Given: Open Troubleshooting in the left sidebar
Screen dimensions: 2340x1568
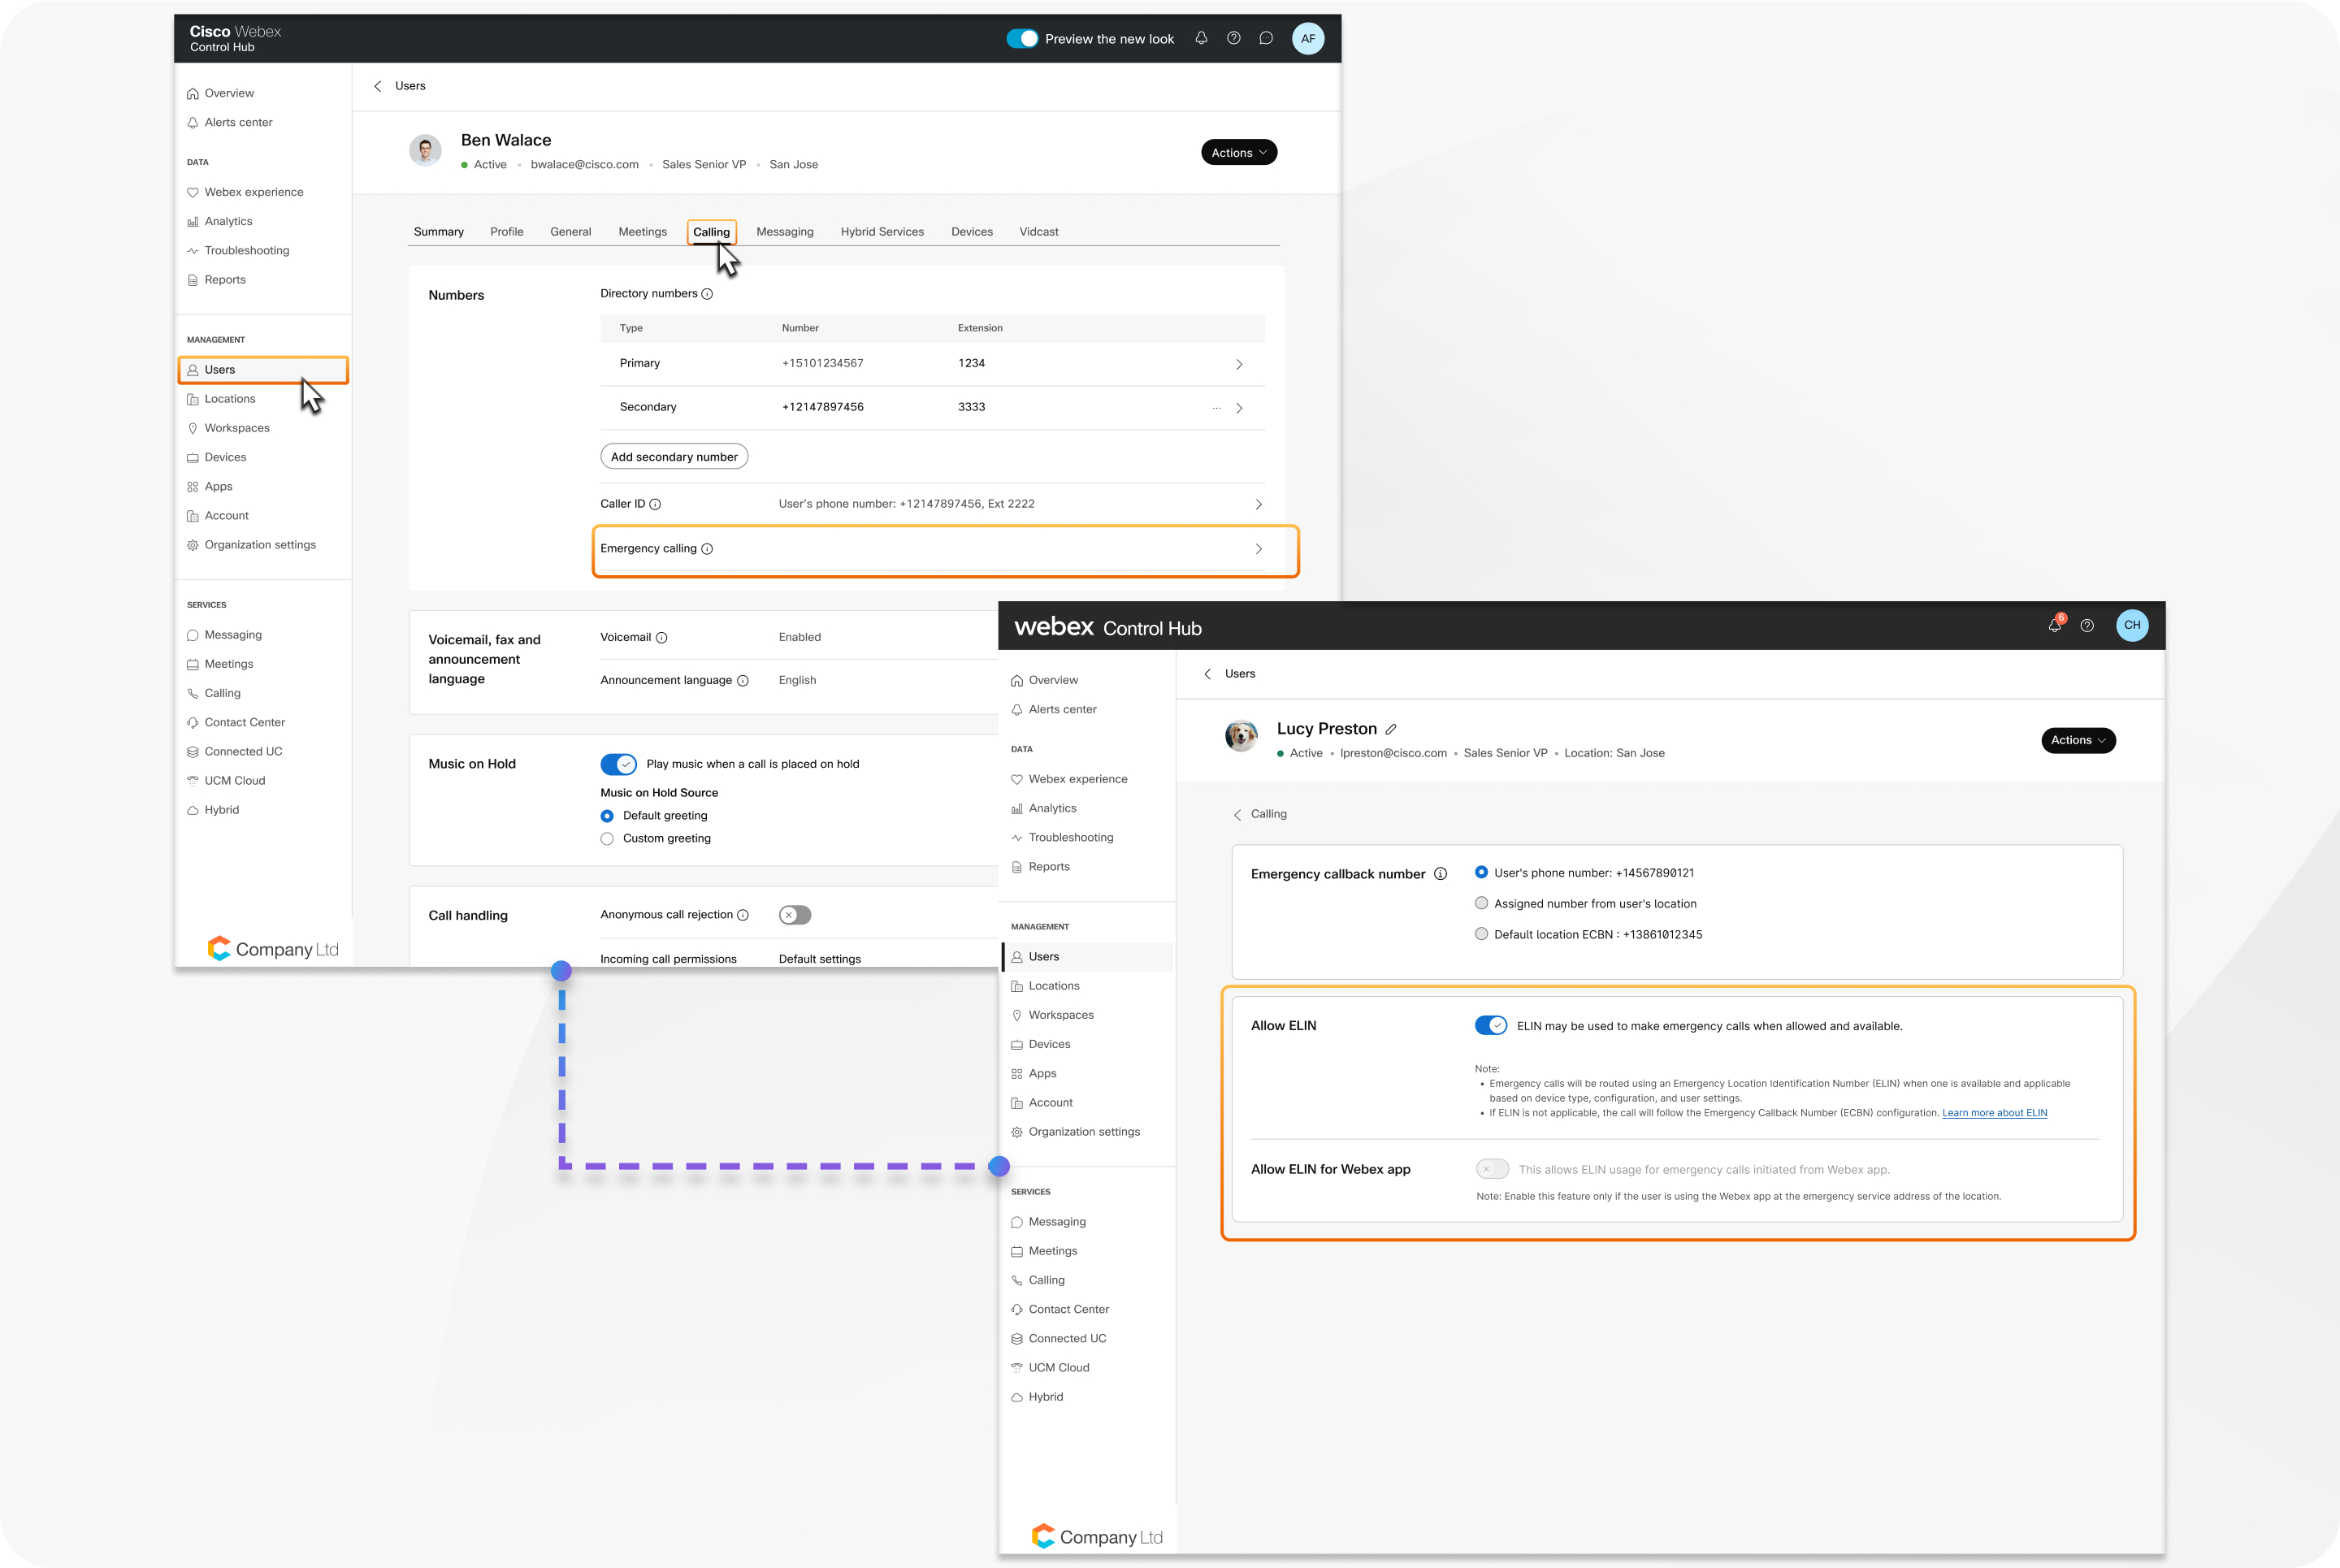Looking at the screenshot, I should pos(246,250).
